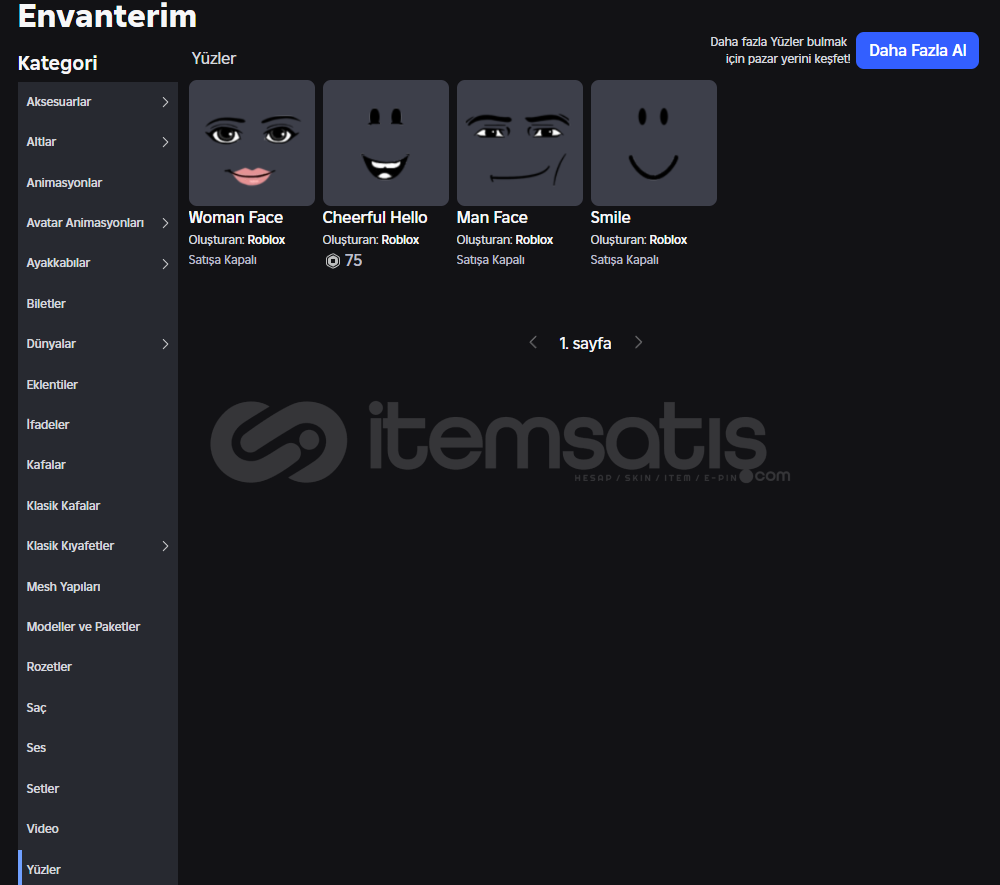Select the Rozetler category

tap(98, 667)
